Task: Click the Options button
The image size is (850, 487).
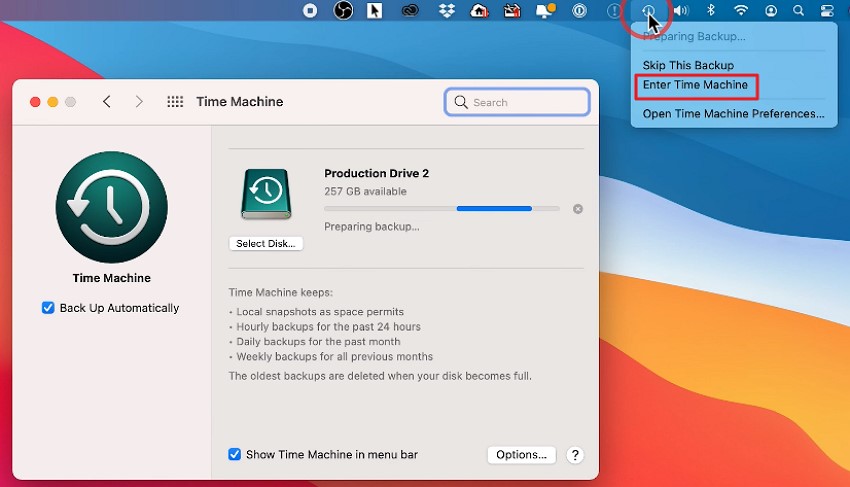Action: [521, 454]
